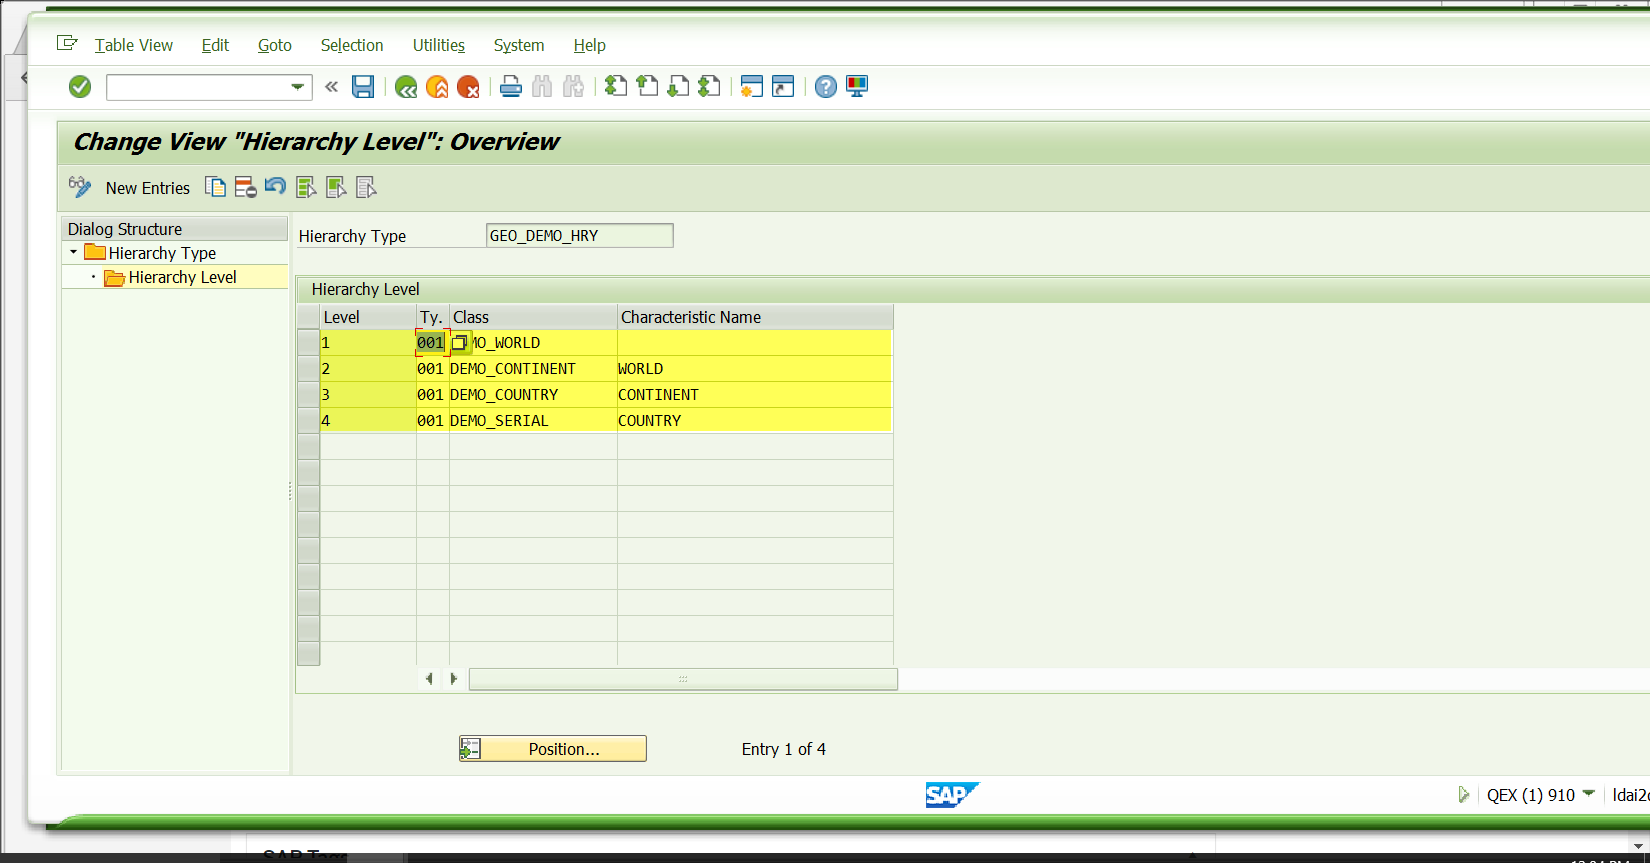This screenshot has height=863, width=1650.
Task: Click the COUNTRY characteristic name cell
Action: click(x=755, y=421)
